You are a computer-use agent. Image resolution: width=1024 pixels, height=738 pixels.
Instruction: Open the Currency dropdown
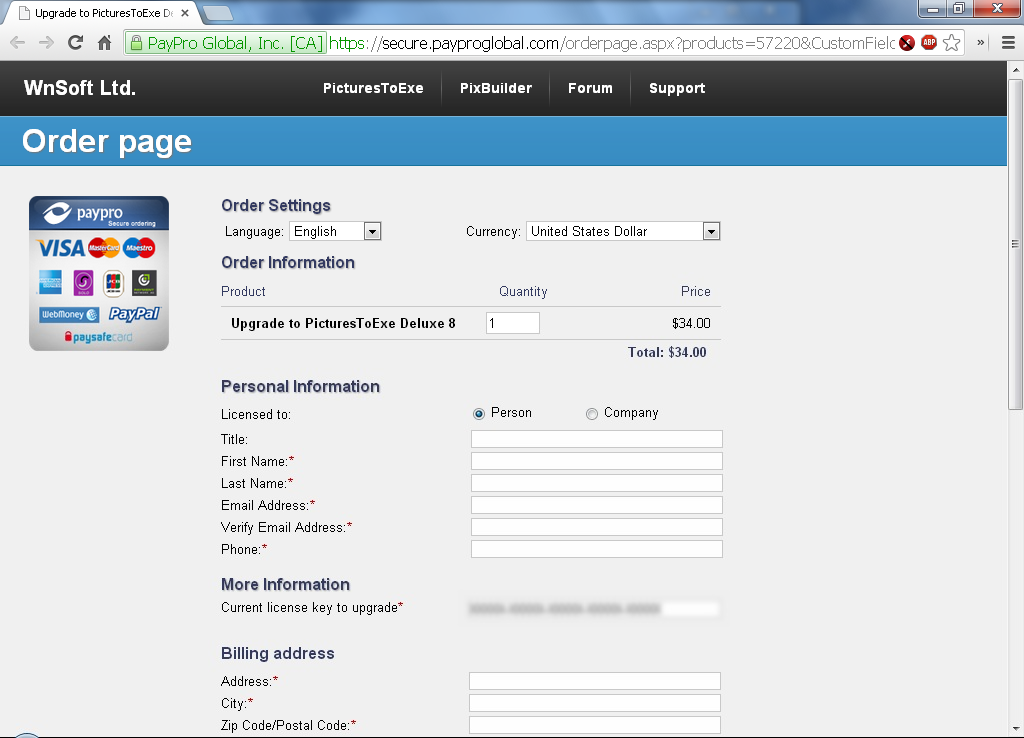tap(623, 231)
